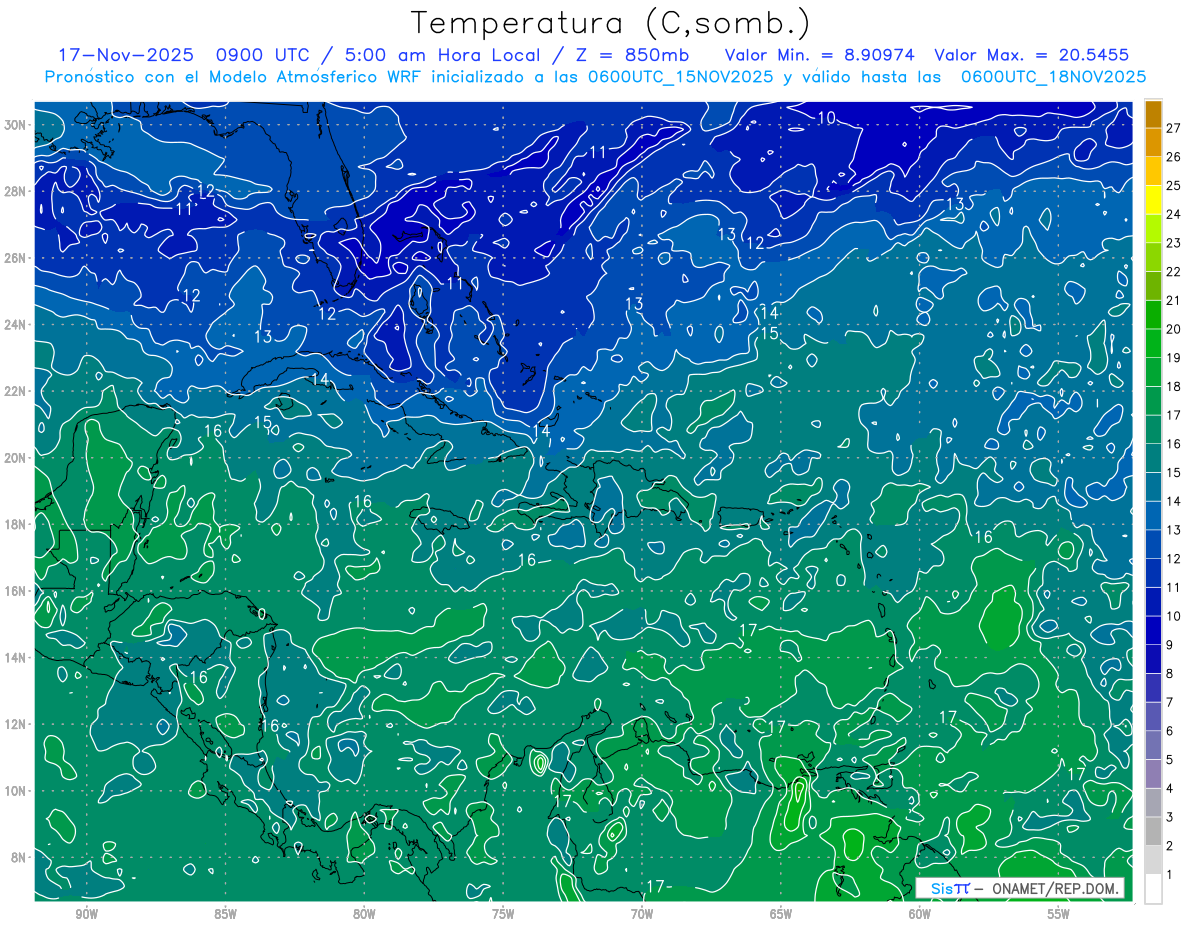
Task: Click the 90W longitude axis label
Action: pyautogui.click(x=86, y=914)
